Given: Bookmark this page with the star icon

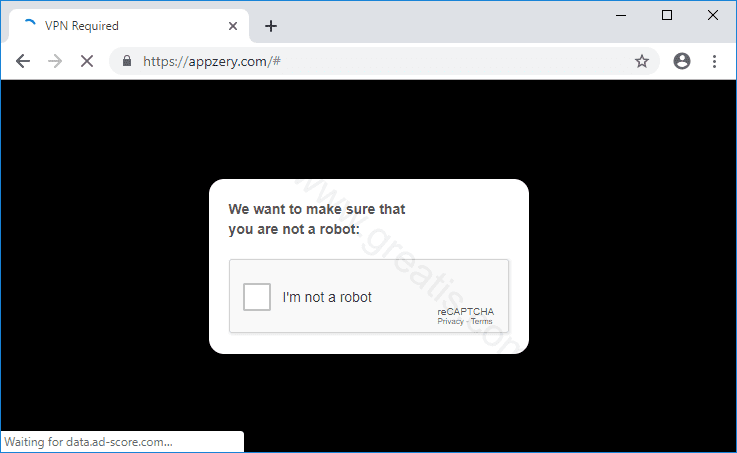Looking at the screenshot, I should click(642, 61).
